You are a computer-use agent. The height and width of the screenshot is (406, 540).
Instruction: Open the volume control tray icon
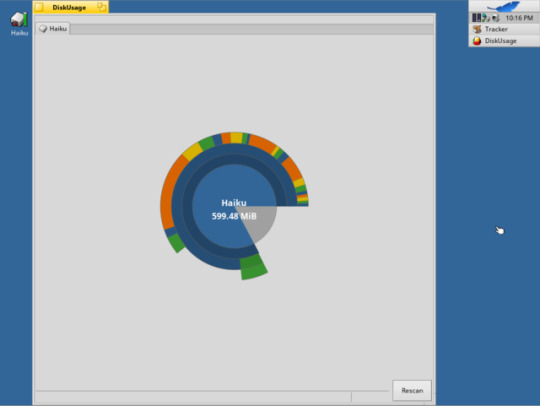coord(496,18)
